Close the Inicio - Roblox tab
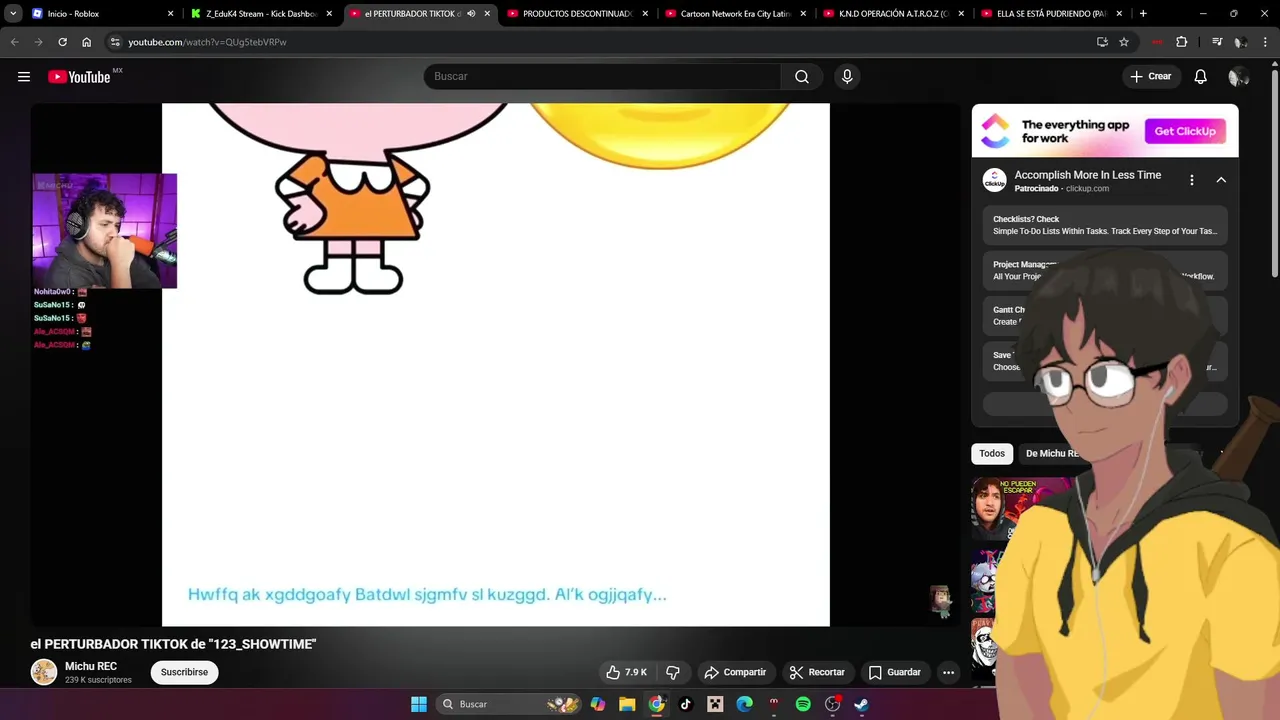This screenshot has height=720, width=1280. click(170, 14)
